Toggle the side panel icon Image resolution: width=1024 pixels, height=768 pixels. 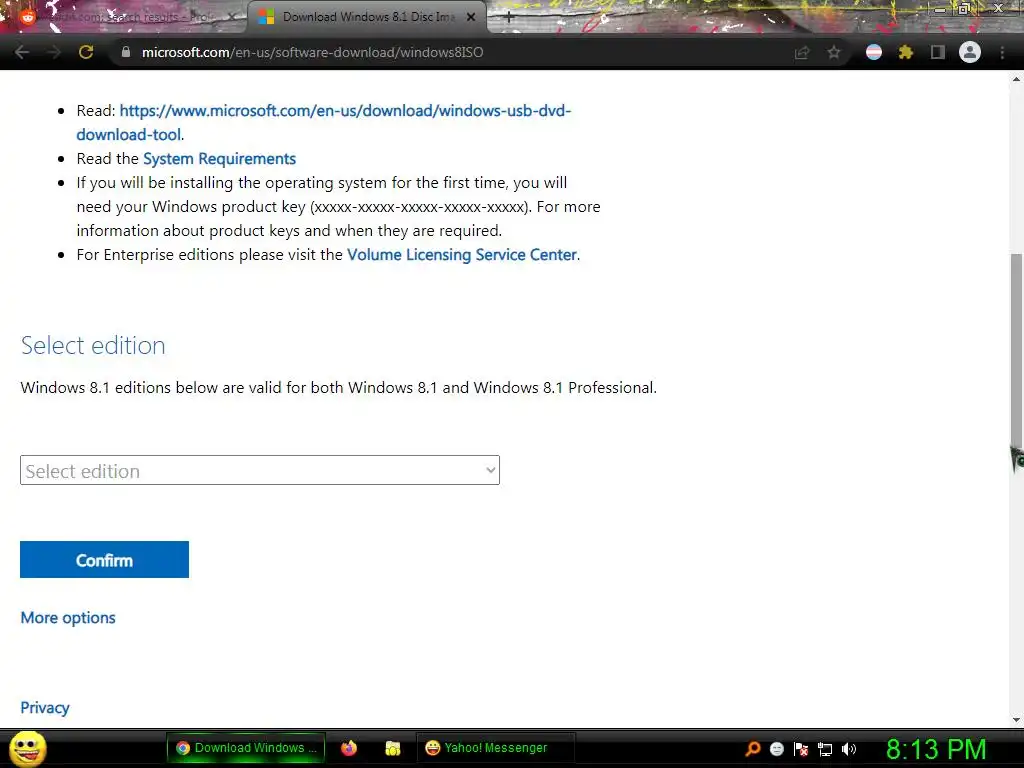[938, 52]
